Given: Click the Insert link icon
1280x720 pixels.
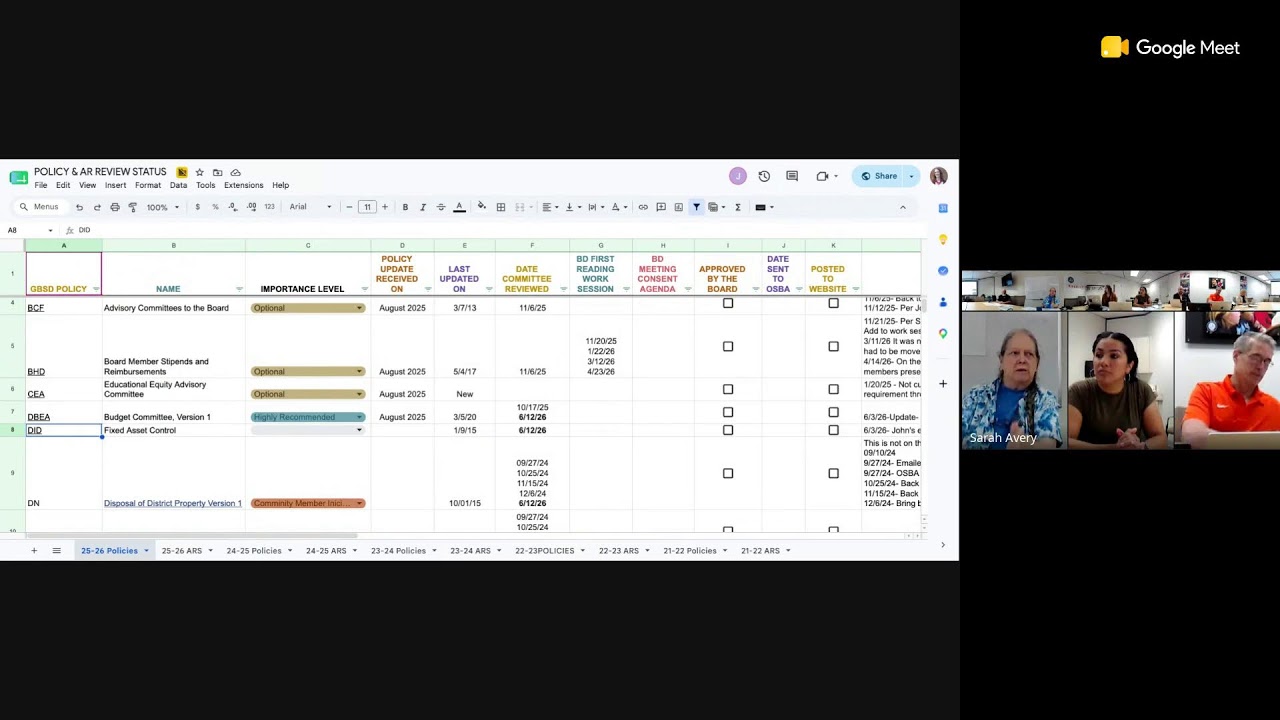Looking at the screenshot, I should pos(643,207).
